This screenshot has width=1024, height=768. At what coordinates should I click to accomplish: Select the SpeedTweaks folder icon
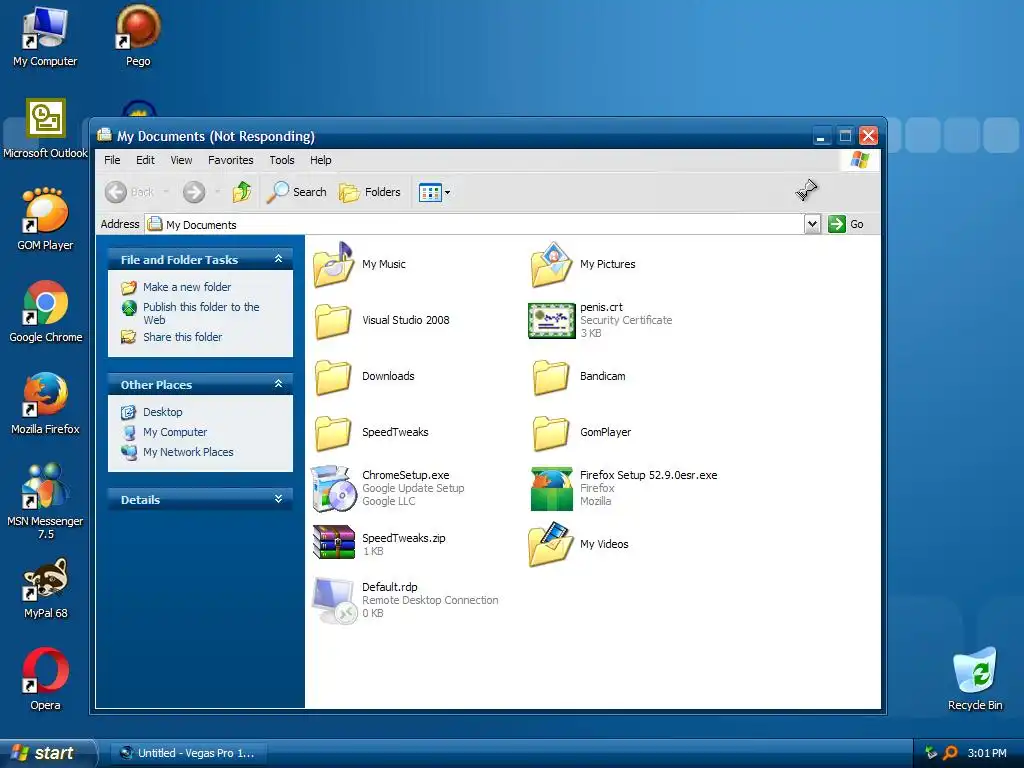[x=334, y=433]
